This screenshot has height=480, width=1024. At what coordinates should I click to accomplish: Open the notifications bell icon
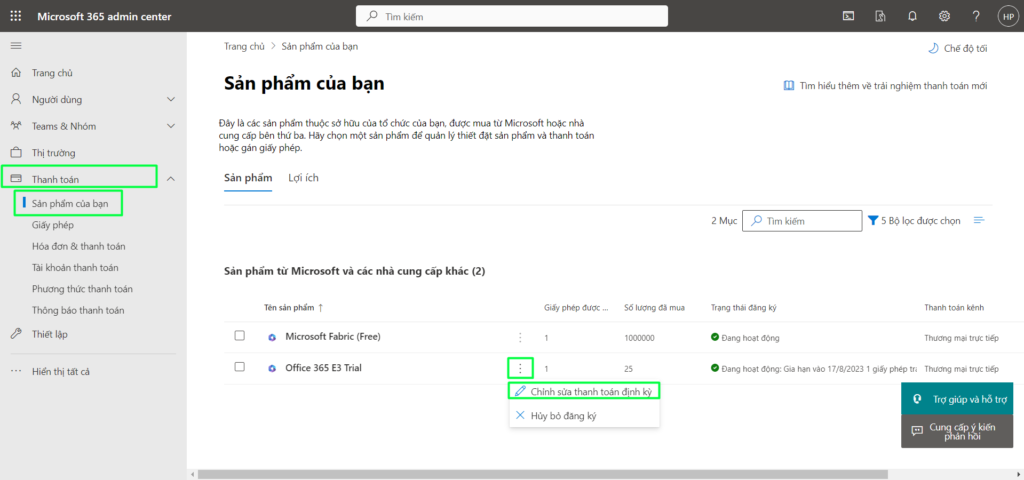[912, 16]
